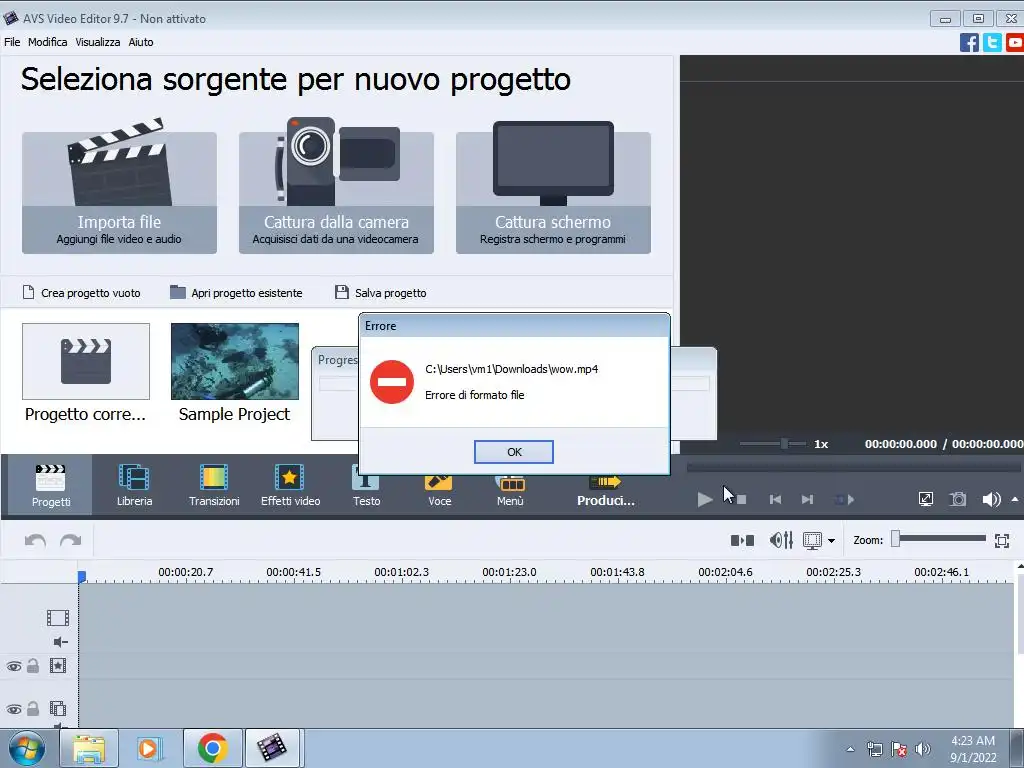Click the storyboard view icon

tap(743, 540)
